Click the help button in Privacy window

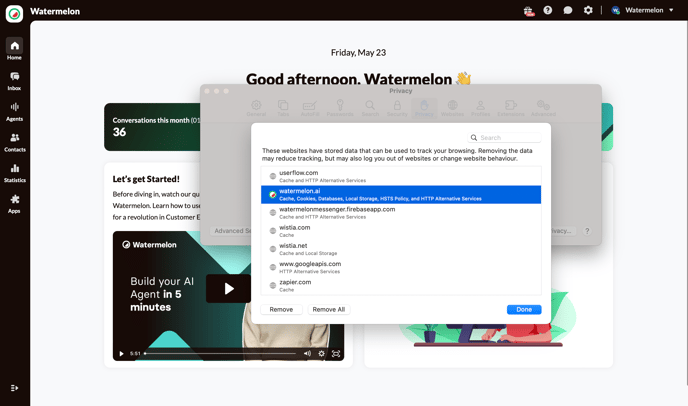pyautogui.click(x=587, y=231)
